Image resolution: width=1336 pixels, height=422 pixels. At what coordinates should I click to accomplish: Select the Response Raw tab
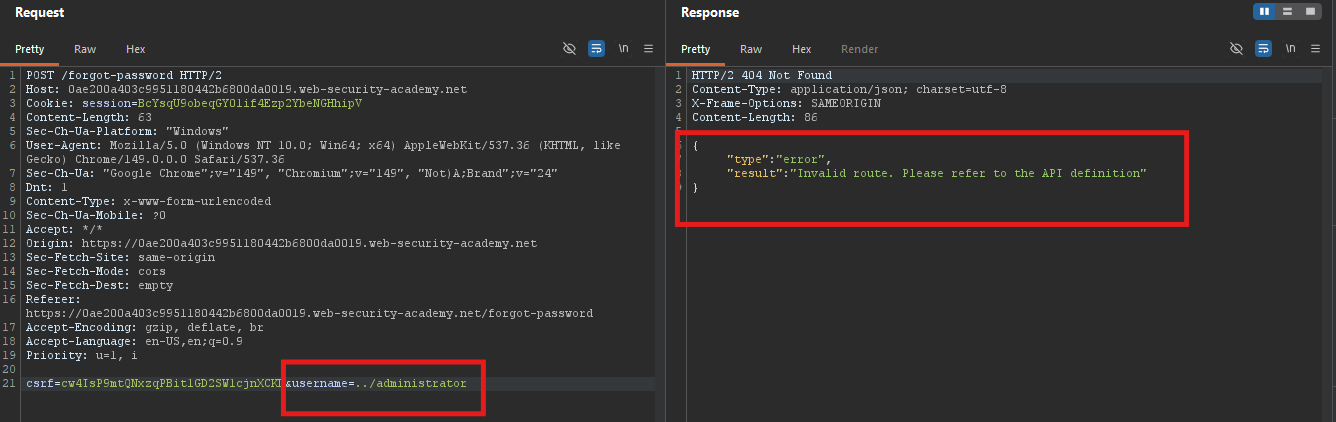751,49
